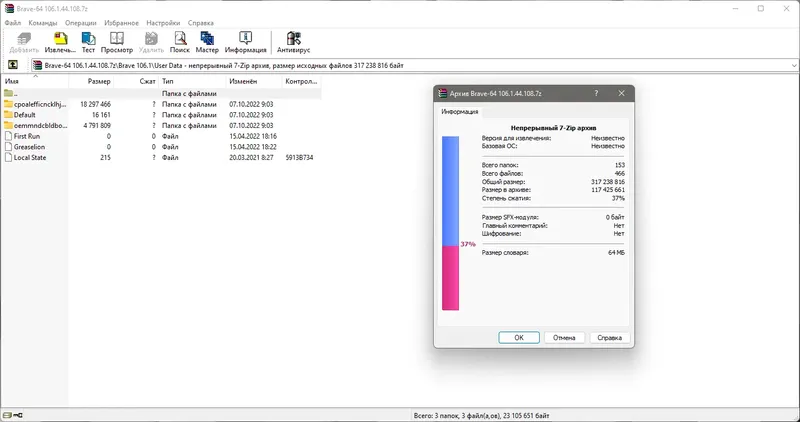Open the Файл menu
Screen dimensions: 800x422
(13, 23)
